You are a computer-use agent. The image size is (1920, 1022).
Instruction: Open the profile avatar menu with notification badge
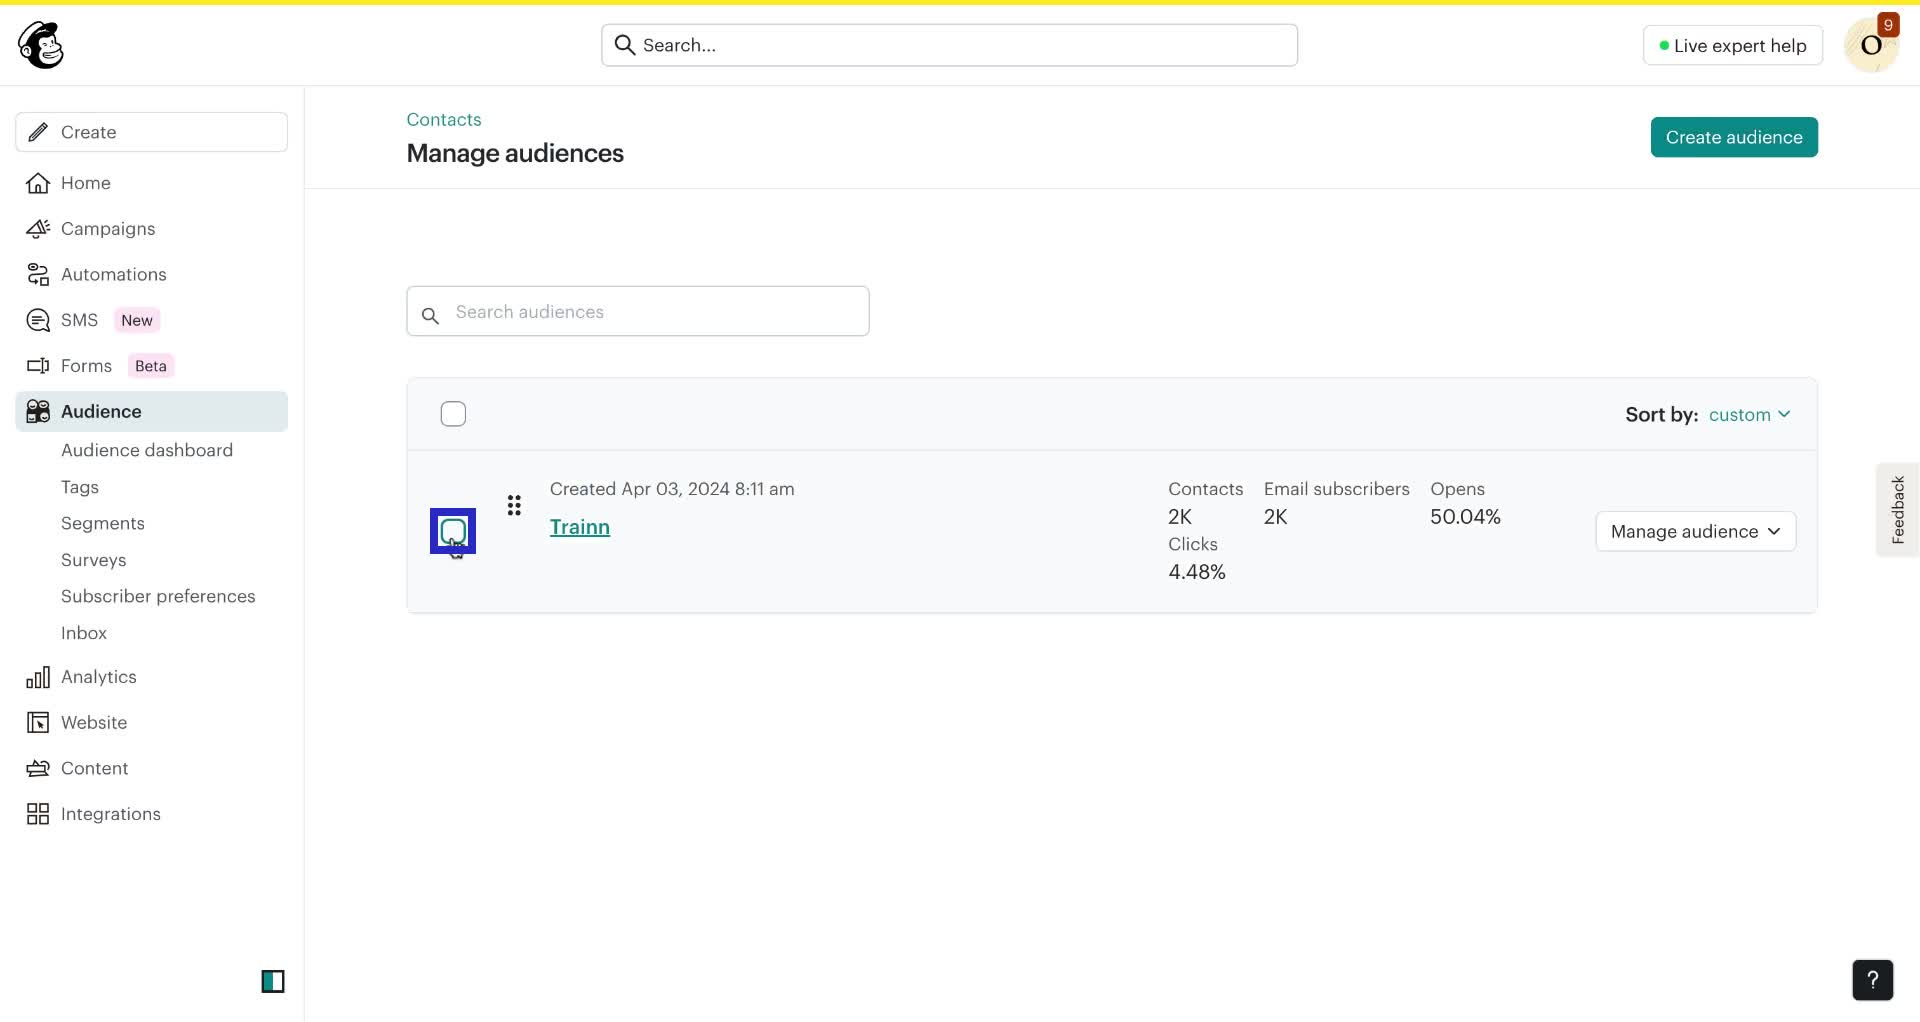(1871, 45)
